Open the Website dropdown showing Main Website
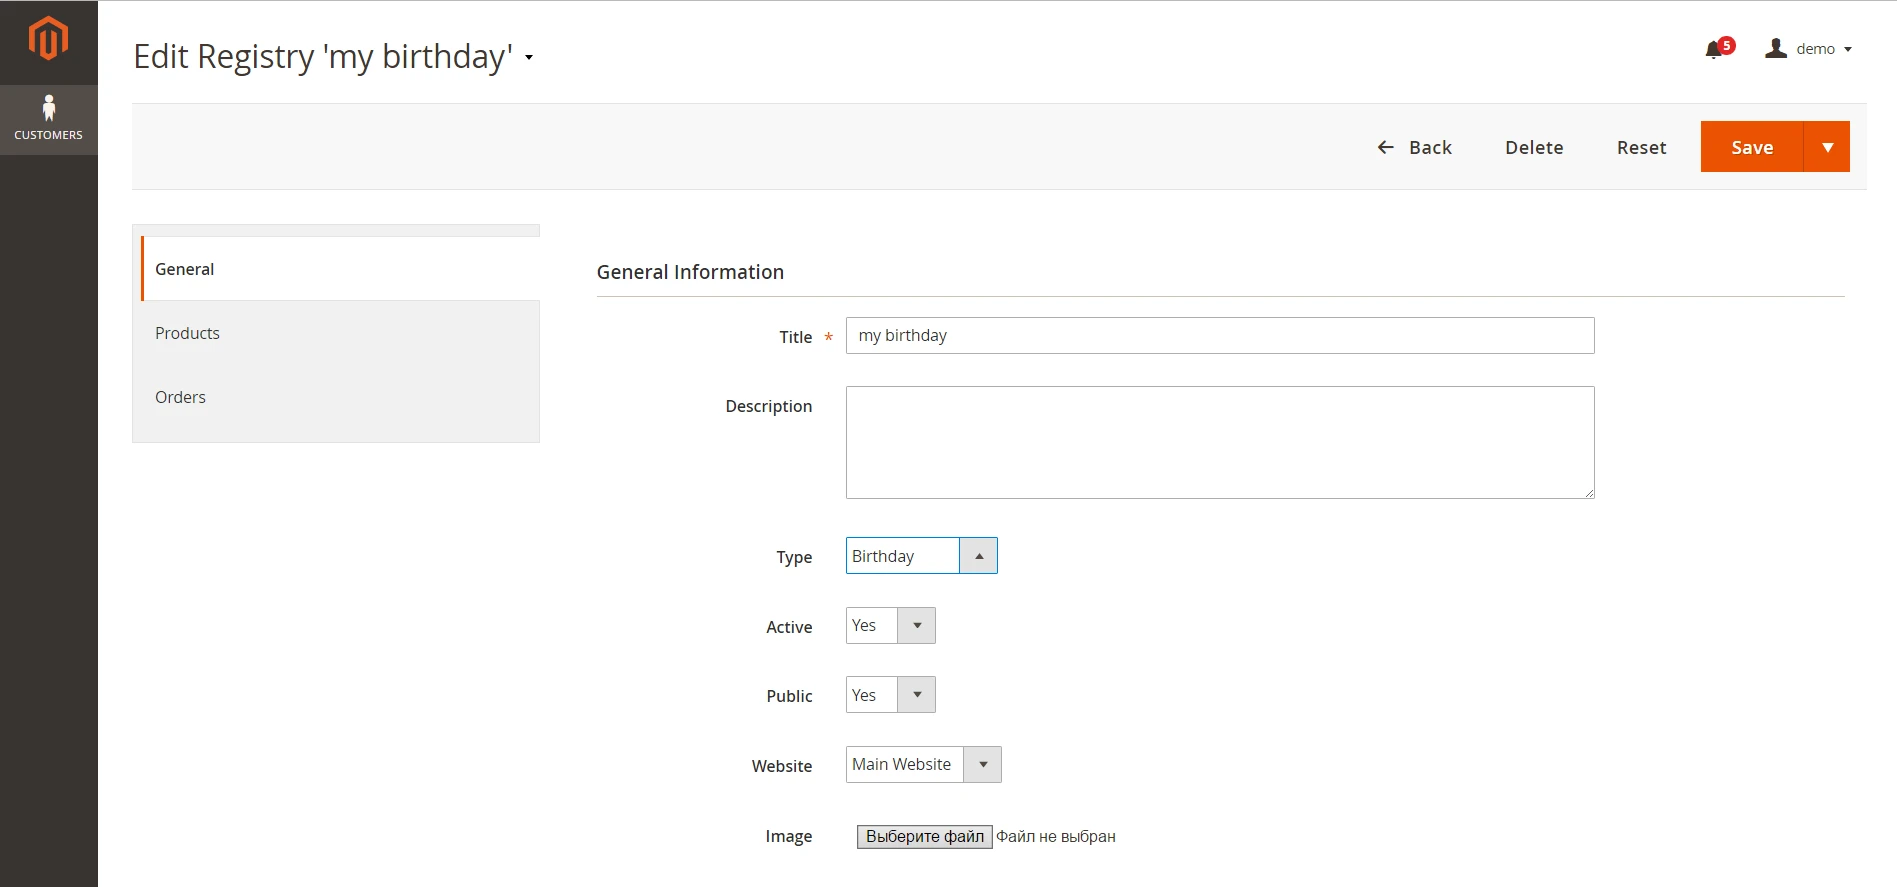 pyautogui.click(x=923, y=765)
